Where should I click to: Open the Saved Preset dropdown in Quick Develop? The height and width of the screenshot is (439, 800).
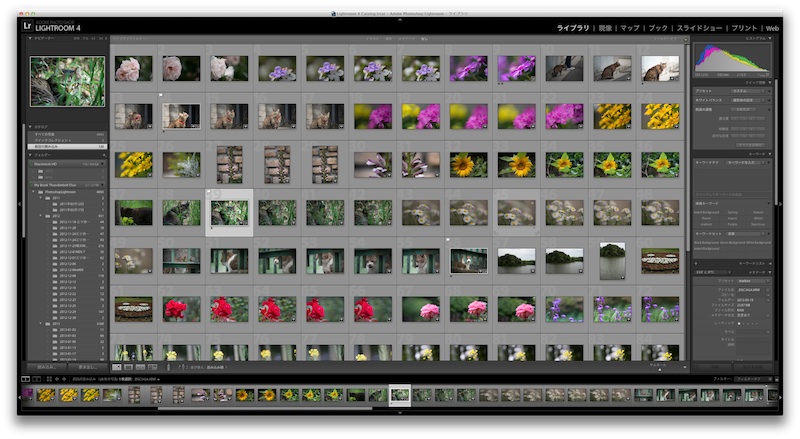748,91
